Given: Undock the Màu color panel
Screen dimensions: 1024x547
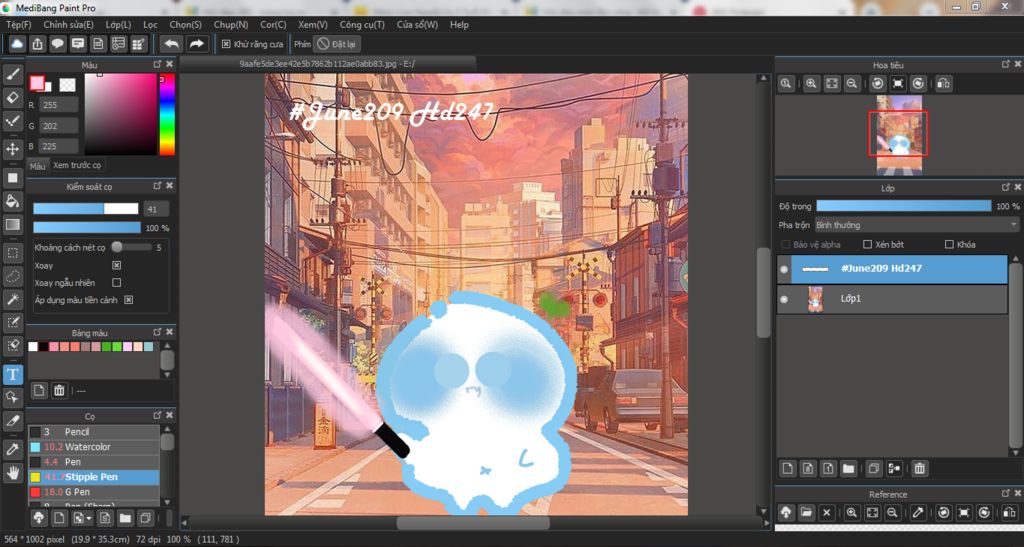Looking at the screenshot, I should click(157, 64).
